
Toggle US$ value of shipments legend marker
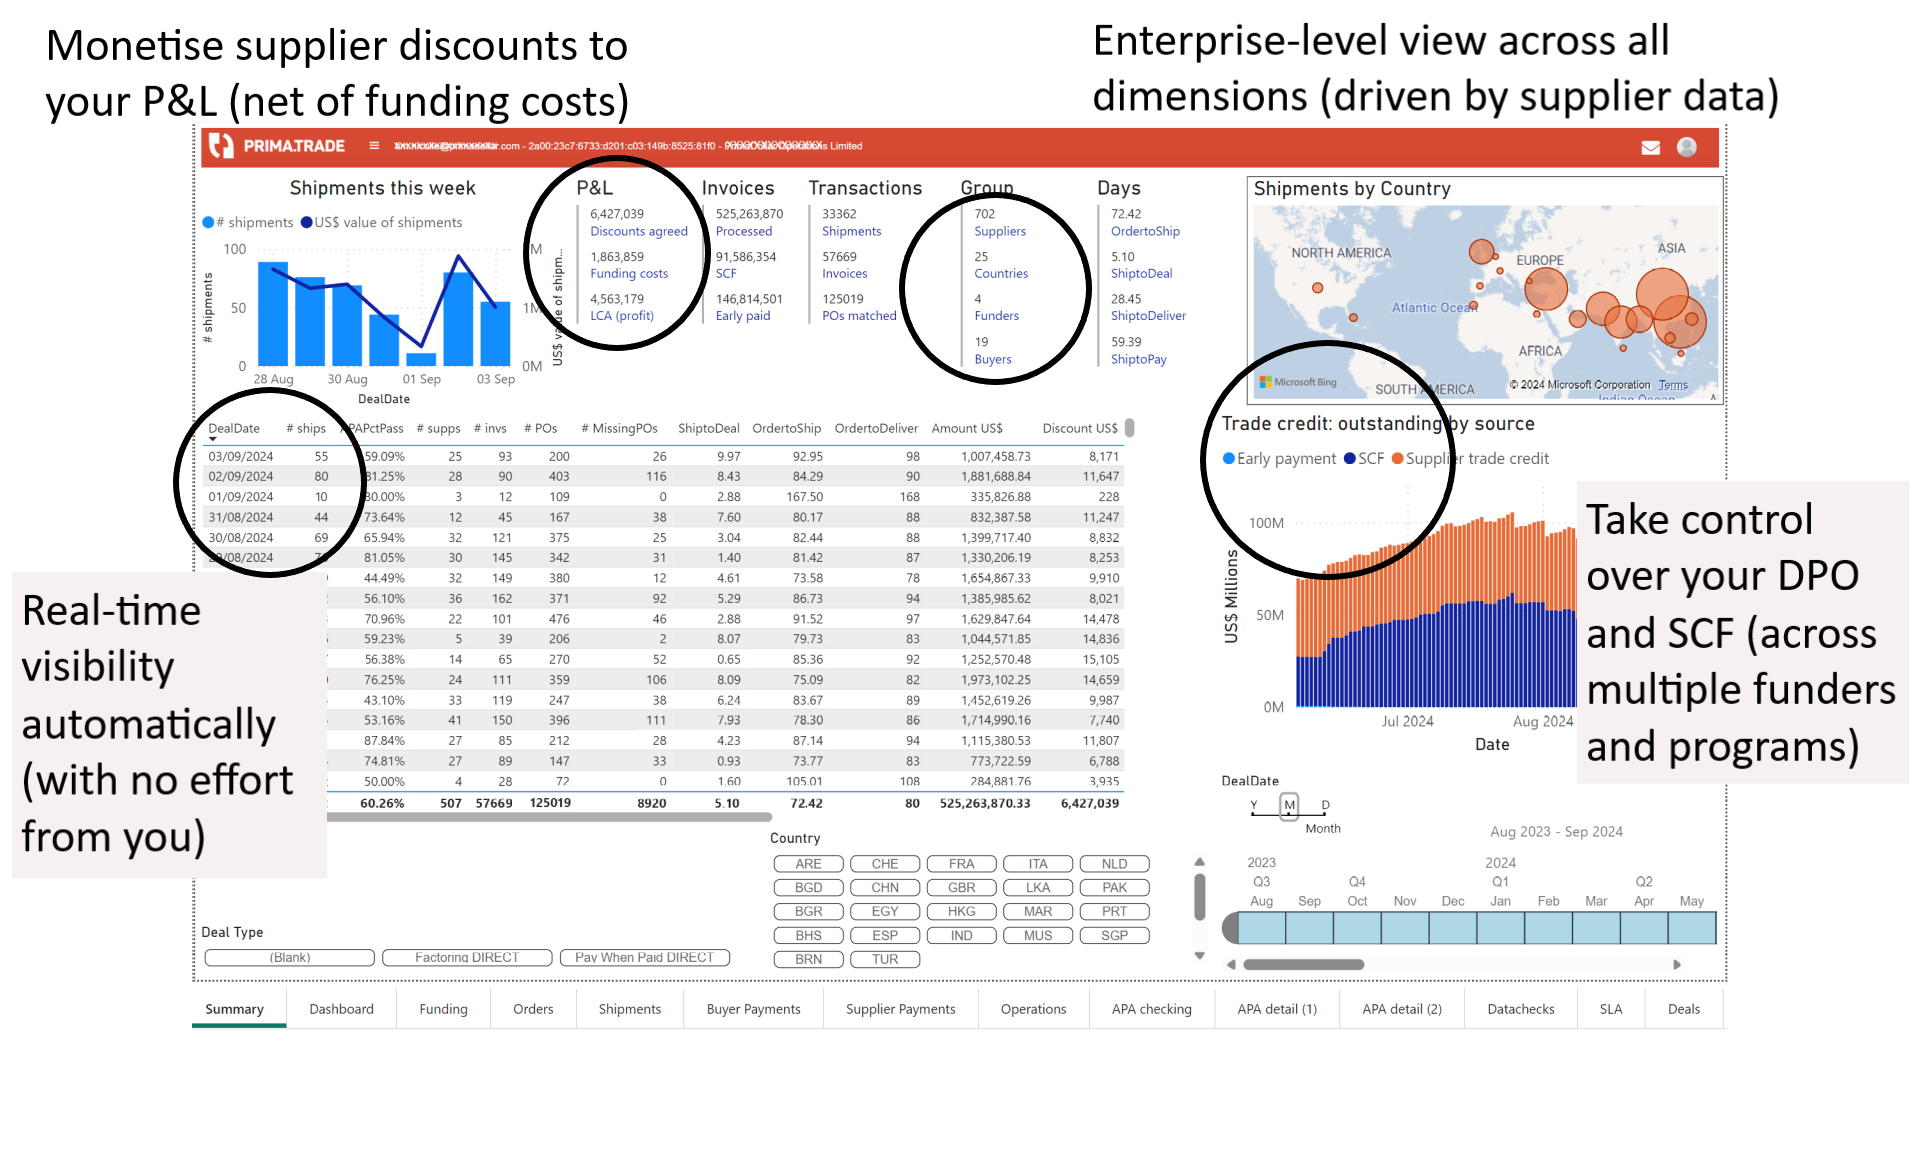[307, 222]
